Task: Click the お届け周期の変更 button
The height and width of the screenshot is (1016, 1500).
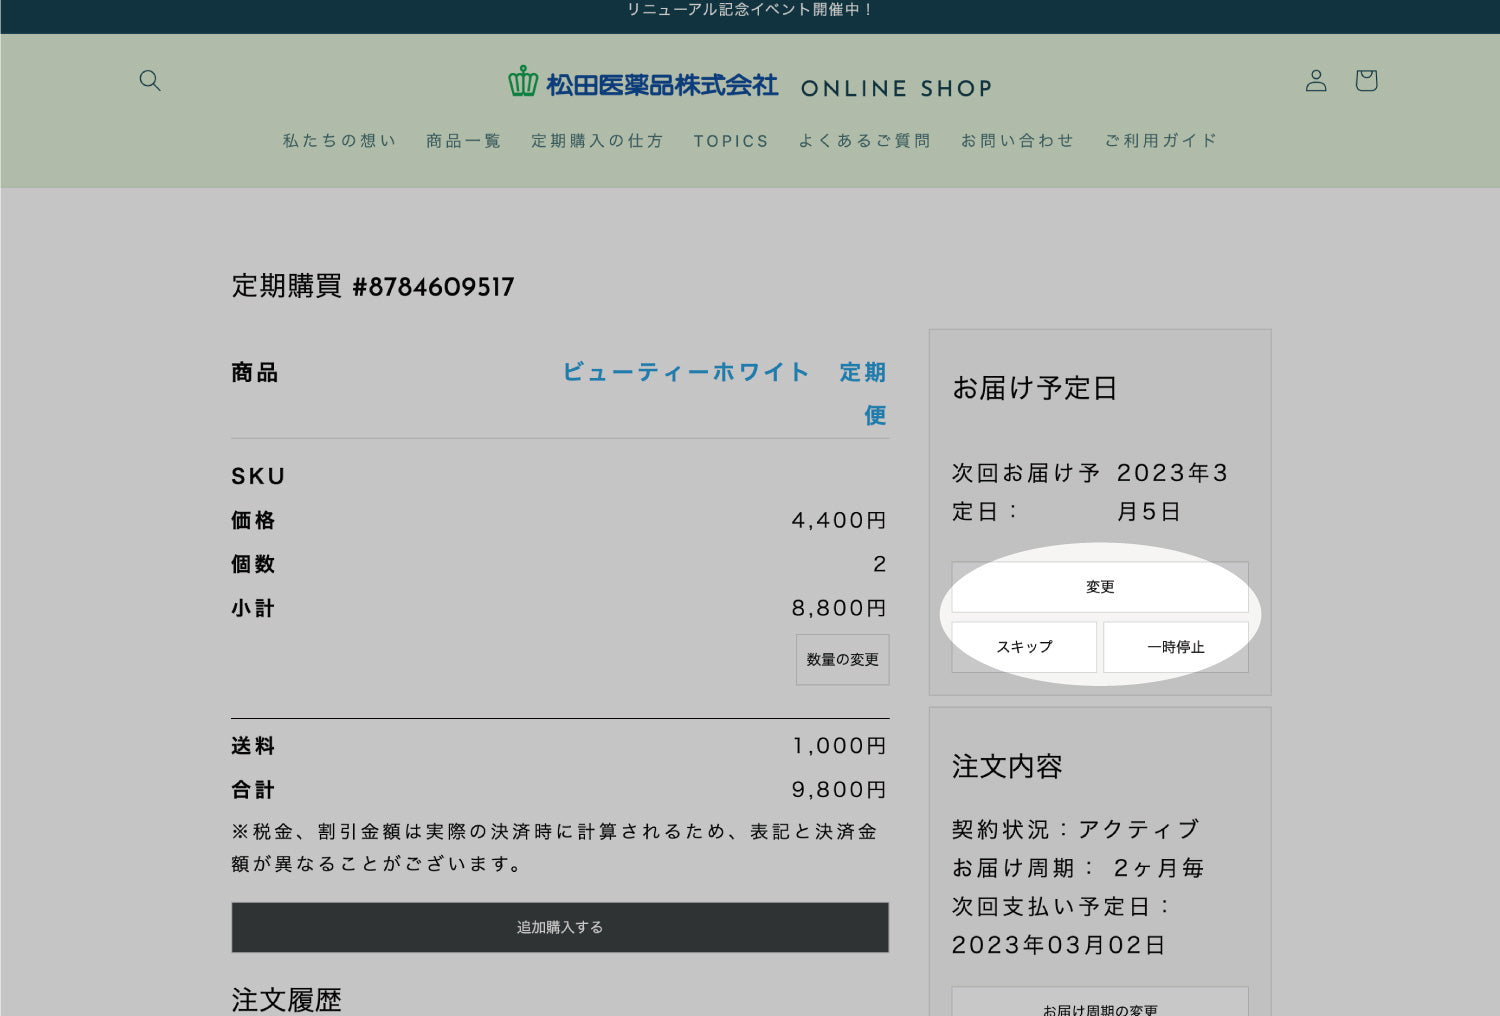Action: pos(1100,1002)
